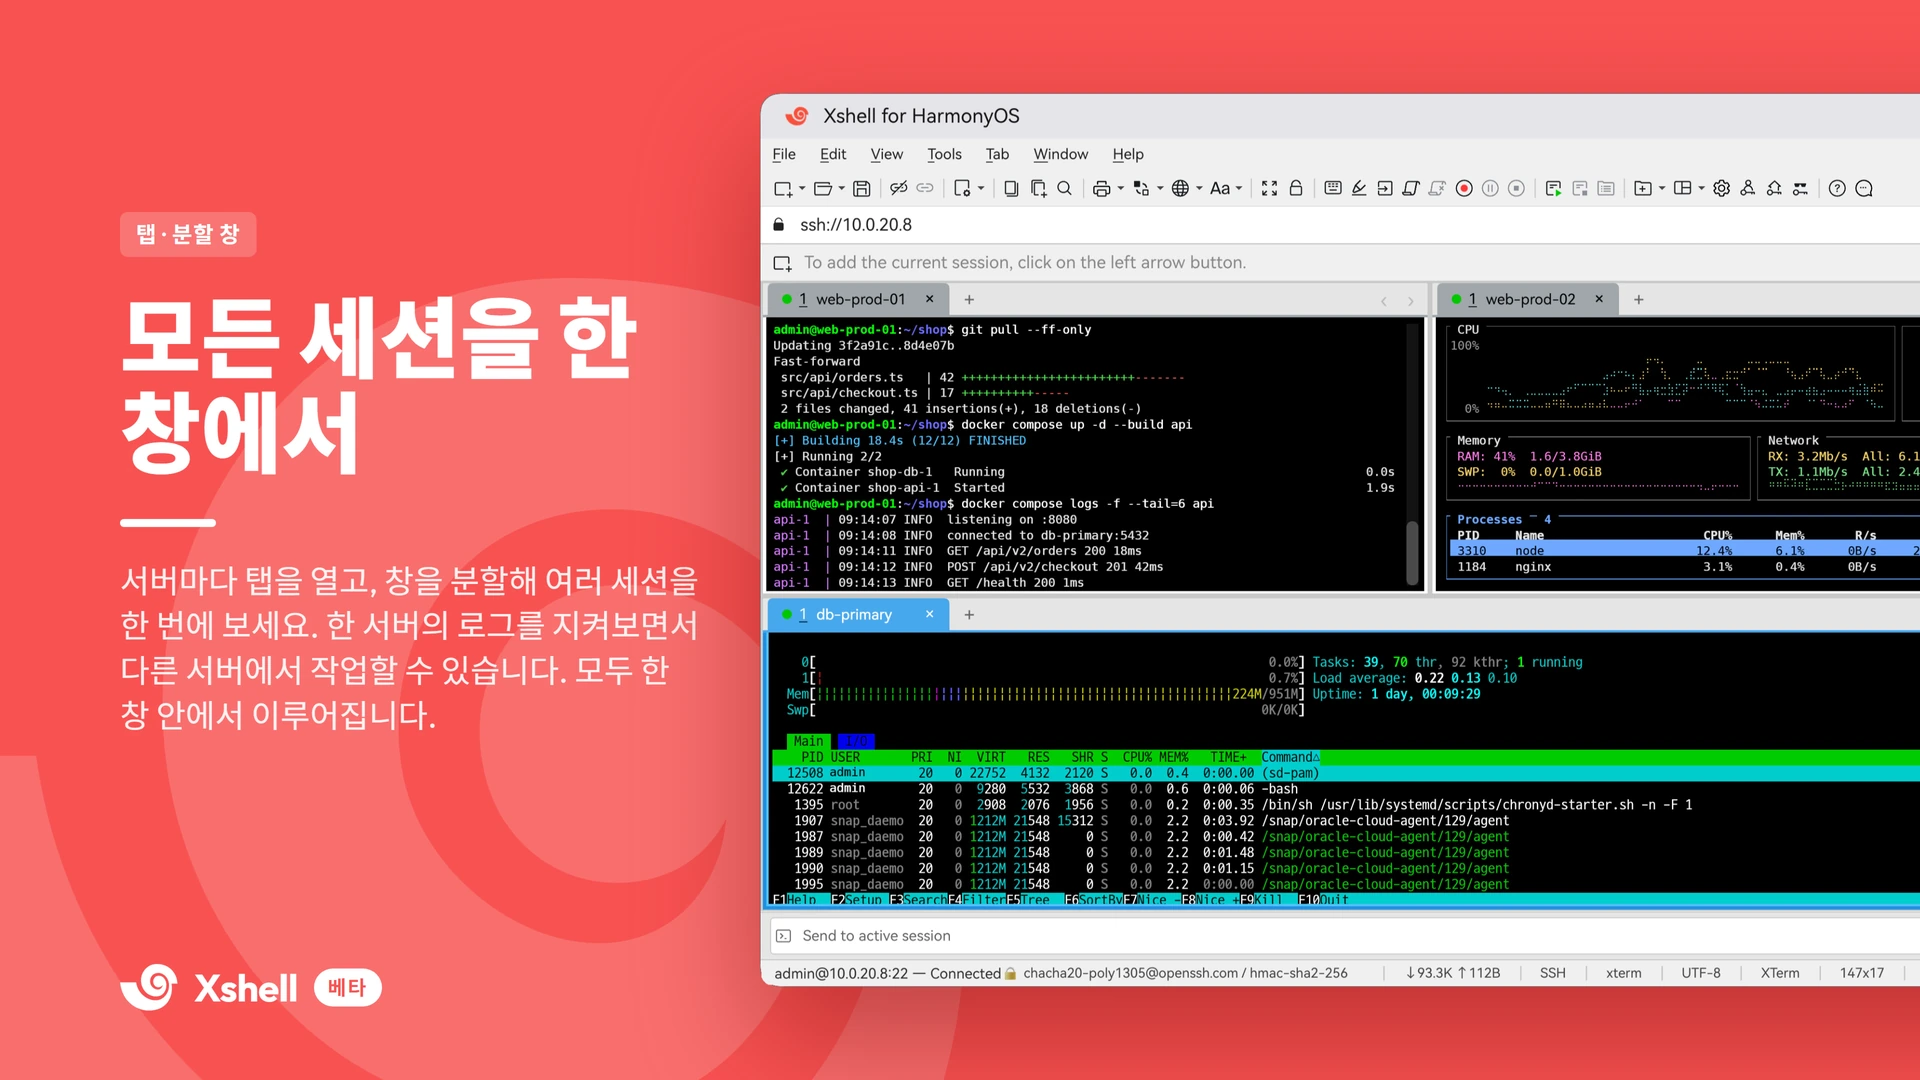1920x1080 pixels.
Task: Click the Aa font icon
Action: (1220, 188)
